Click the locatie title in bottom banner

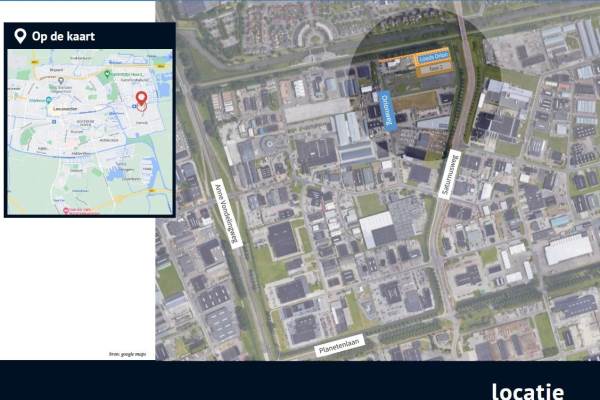point(527,389)
